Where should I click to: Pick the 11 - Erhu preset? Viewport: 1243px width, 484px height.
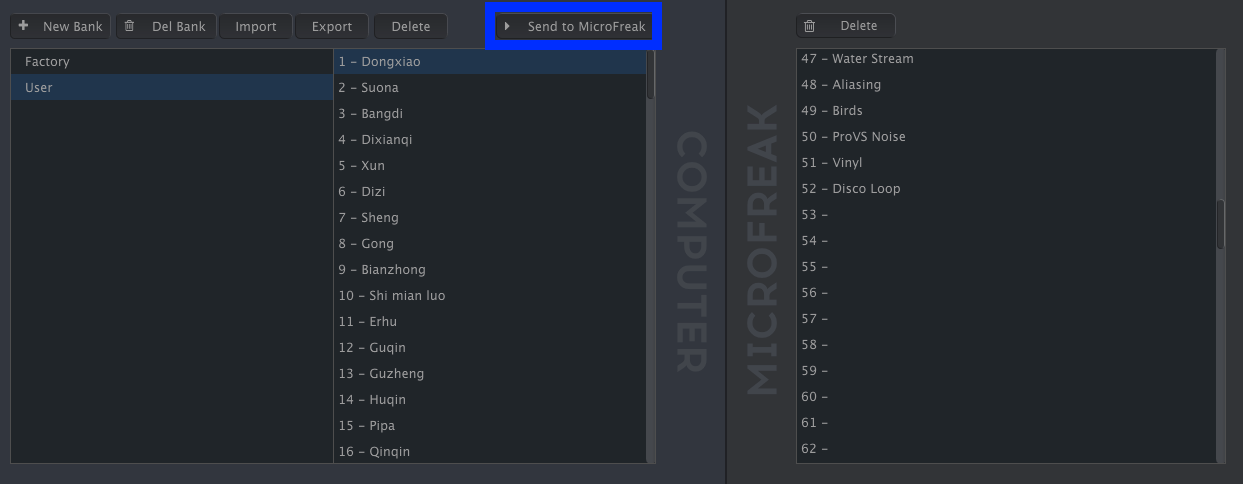pyautogui.click(x=490, y=322)
